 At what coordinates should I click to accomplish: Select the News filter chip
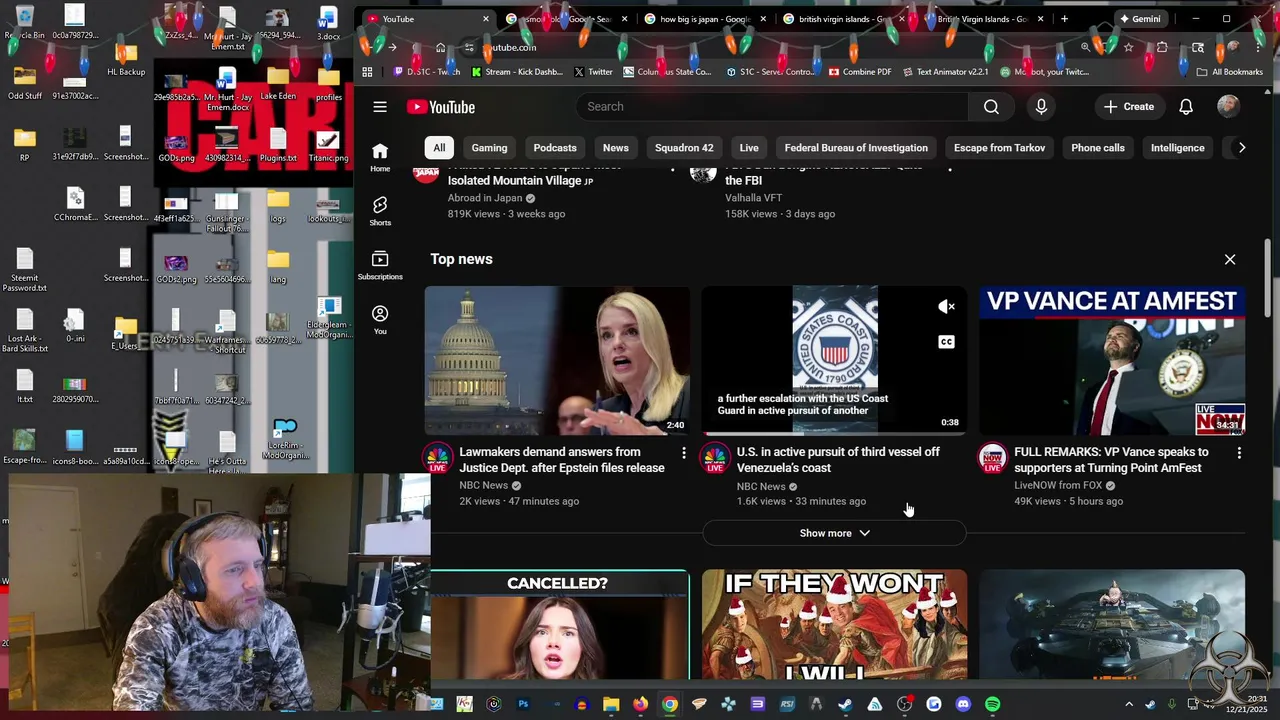tap(616, 148)
